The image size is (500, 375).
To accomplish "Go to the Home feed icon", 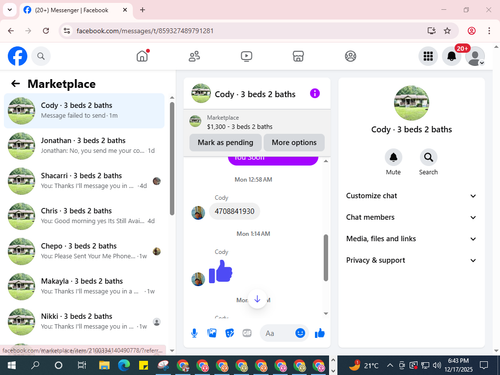I will coord(142,56).
